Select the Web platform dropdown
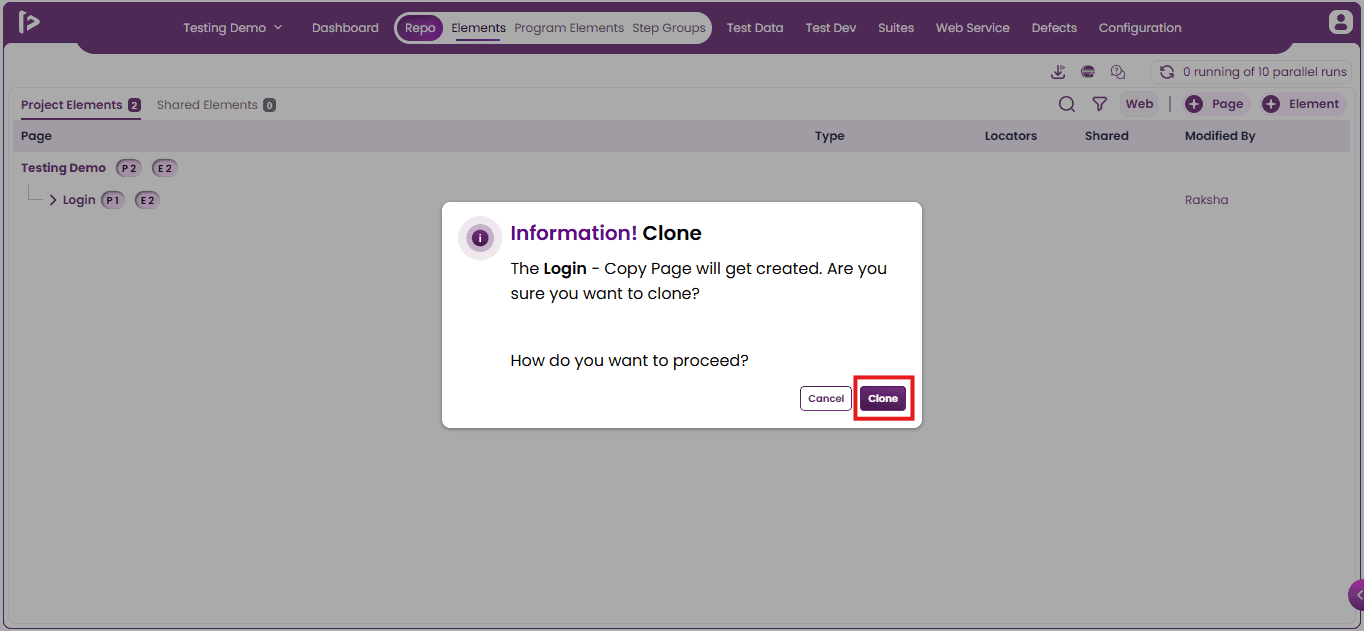The width and height of the screenshot is (1364, 631). click(1139, 104)
